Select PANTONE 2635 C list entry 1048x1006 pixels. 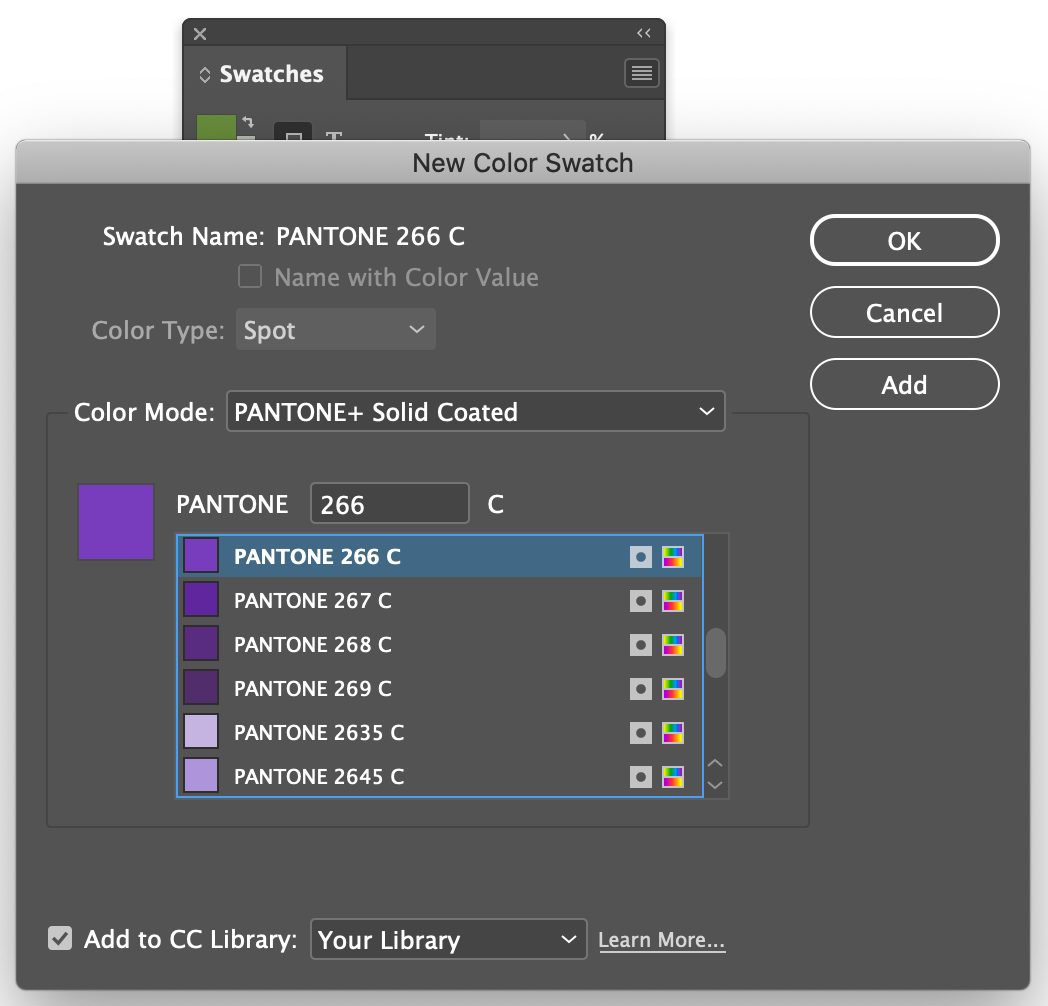pyautogui.click(x=440, y=733)
